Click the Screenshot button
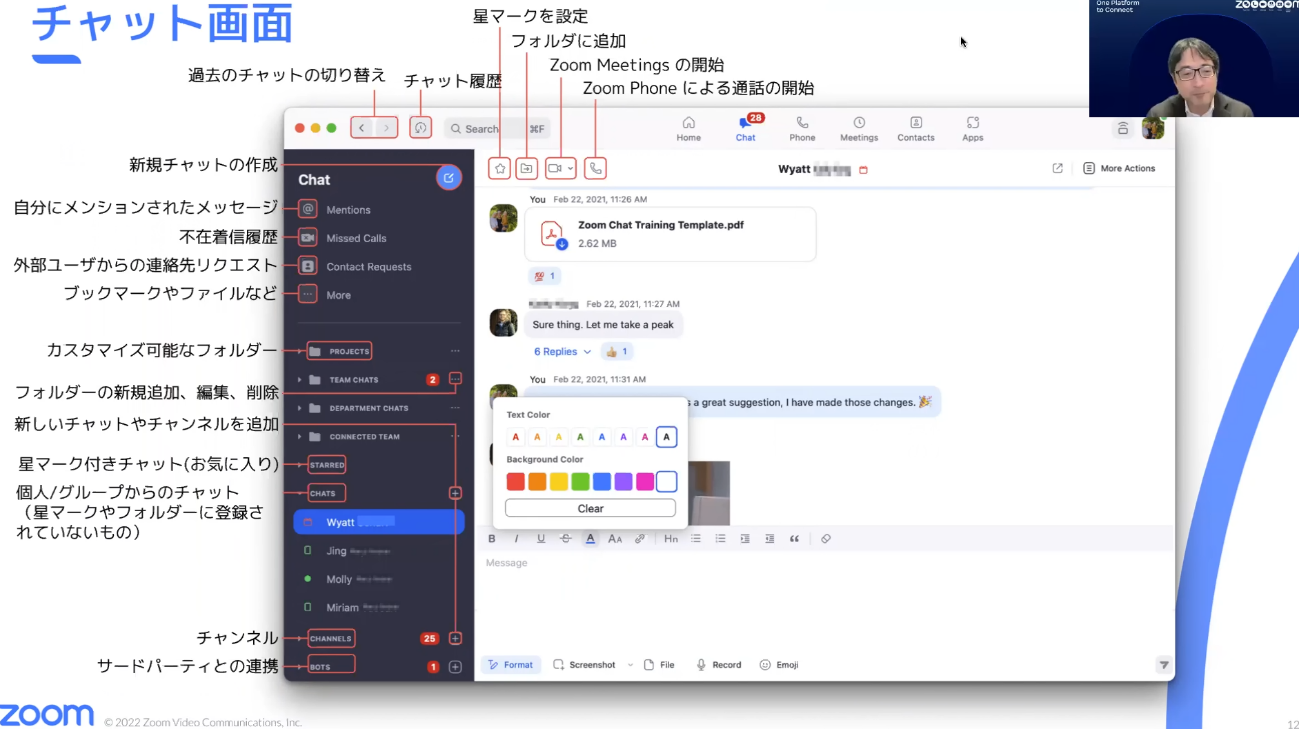 click(x=585, y=665)
